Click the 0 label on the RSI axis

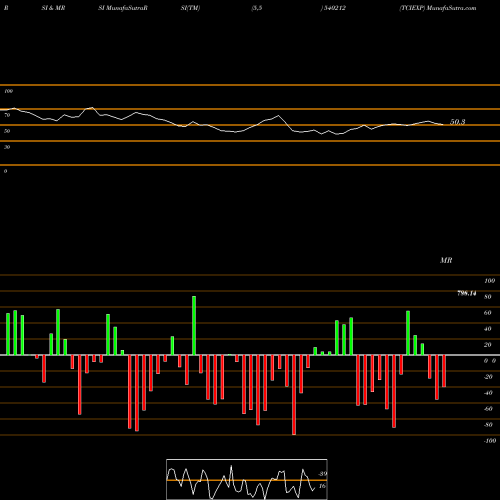(5, 171)
